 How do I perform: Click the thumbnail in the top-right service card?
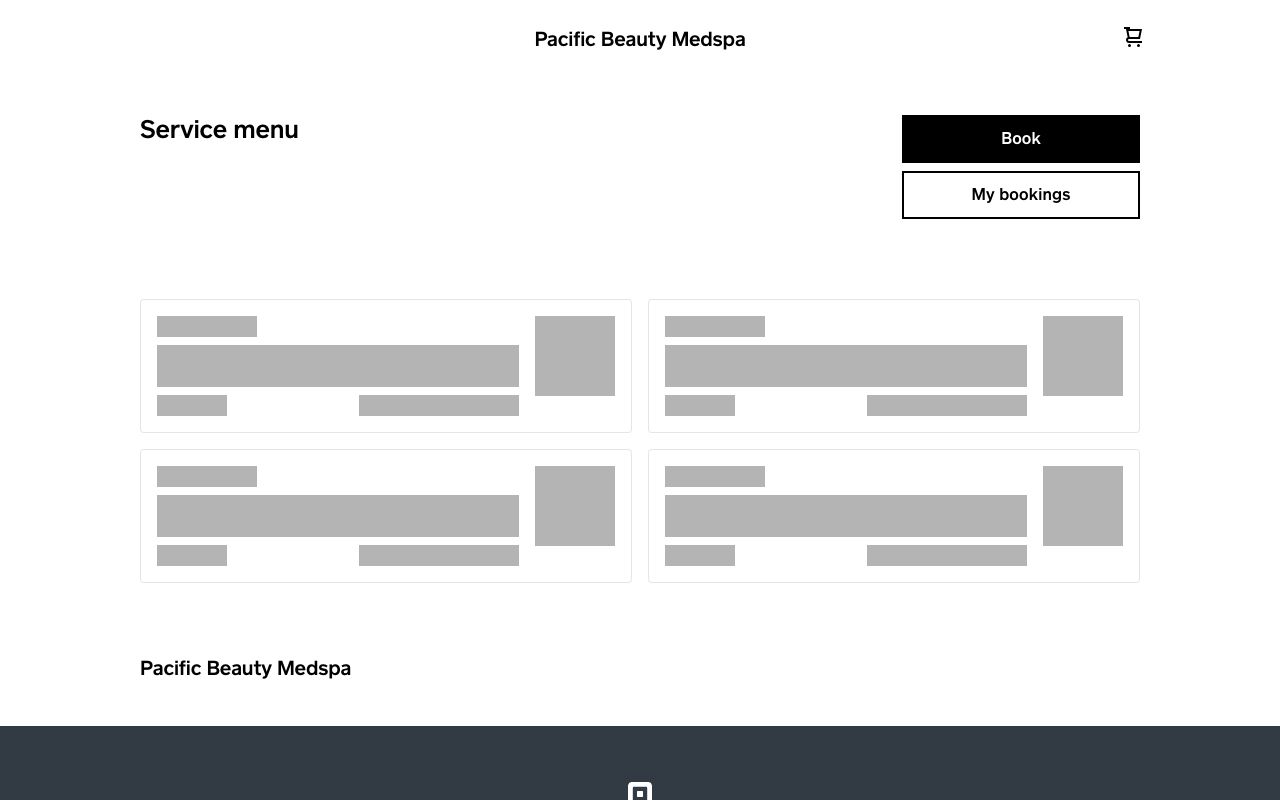tap(1083, 356)
